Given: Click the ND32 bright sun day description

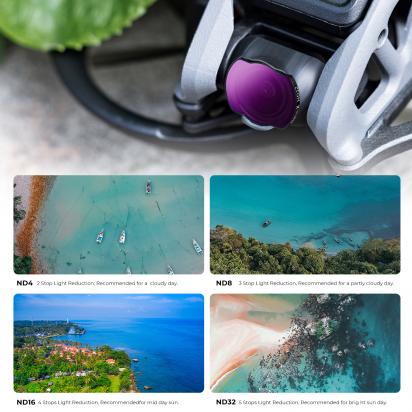Looking at the screenshot, I should [313, 403].
